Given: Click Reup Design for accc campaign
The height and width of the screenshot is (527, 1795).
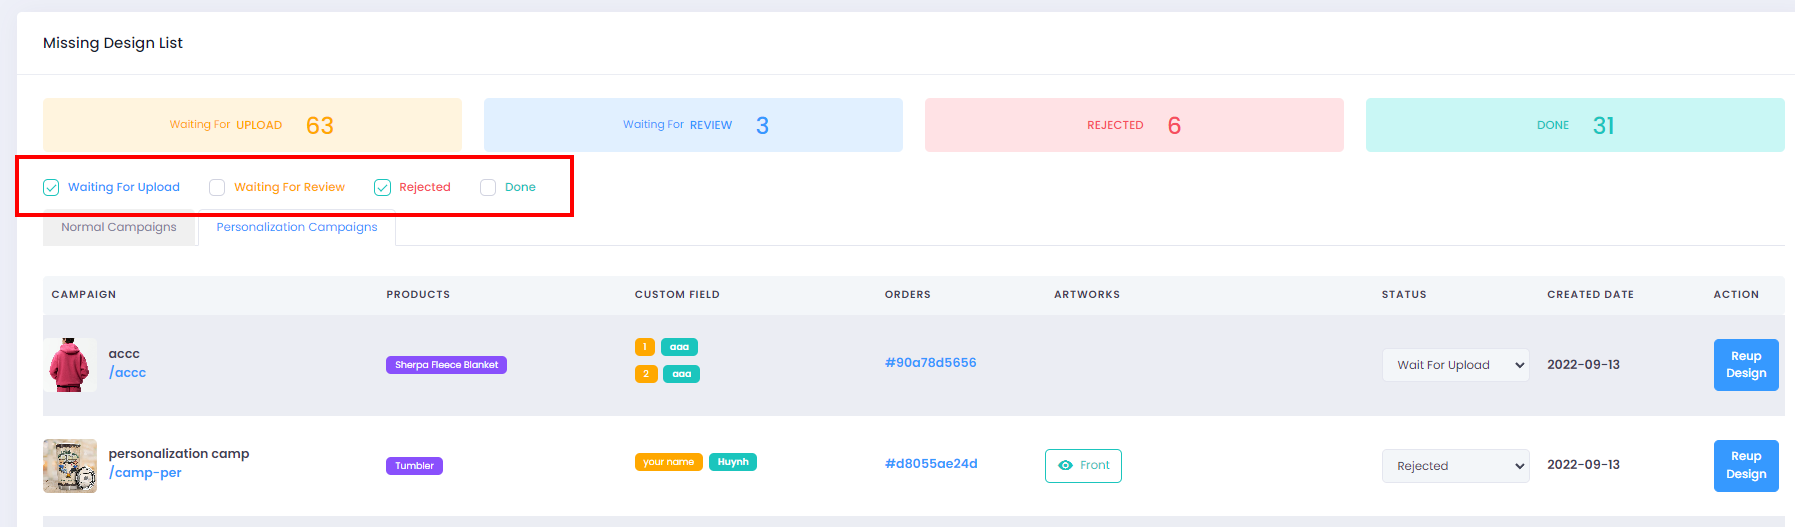Looking at the screenshot, I should pos(1746,365).
